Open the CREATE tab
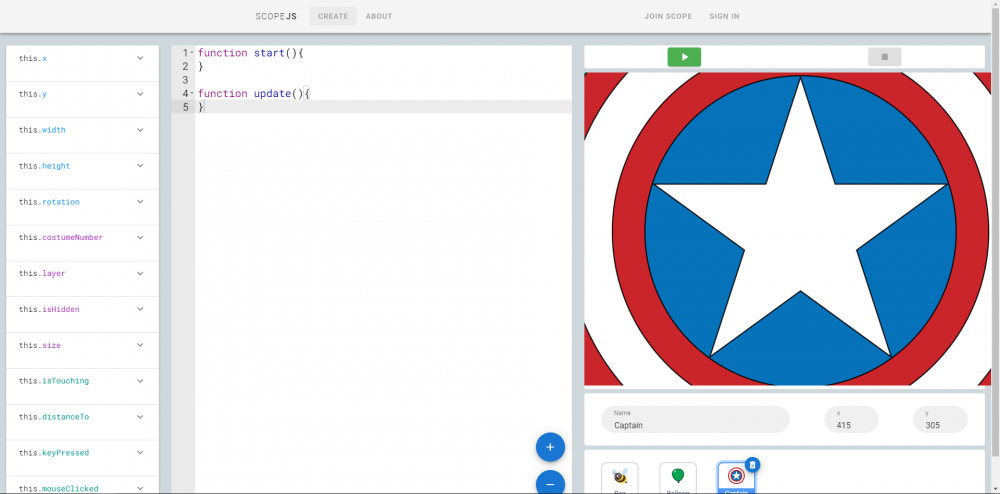Image resolution: width=1000 pixels, height=494 pixels. [x=333, y=17]
